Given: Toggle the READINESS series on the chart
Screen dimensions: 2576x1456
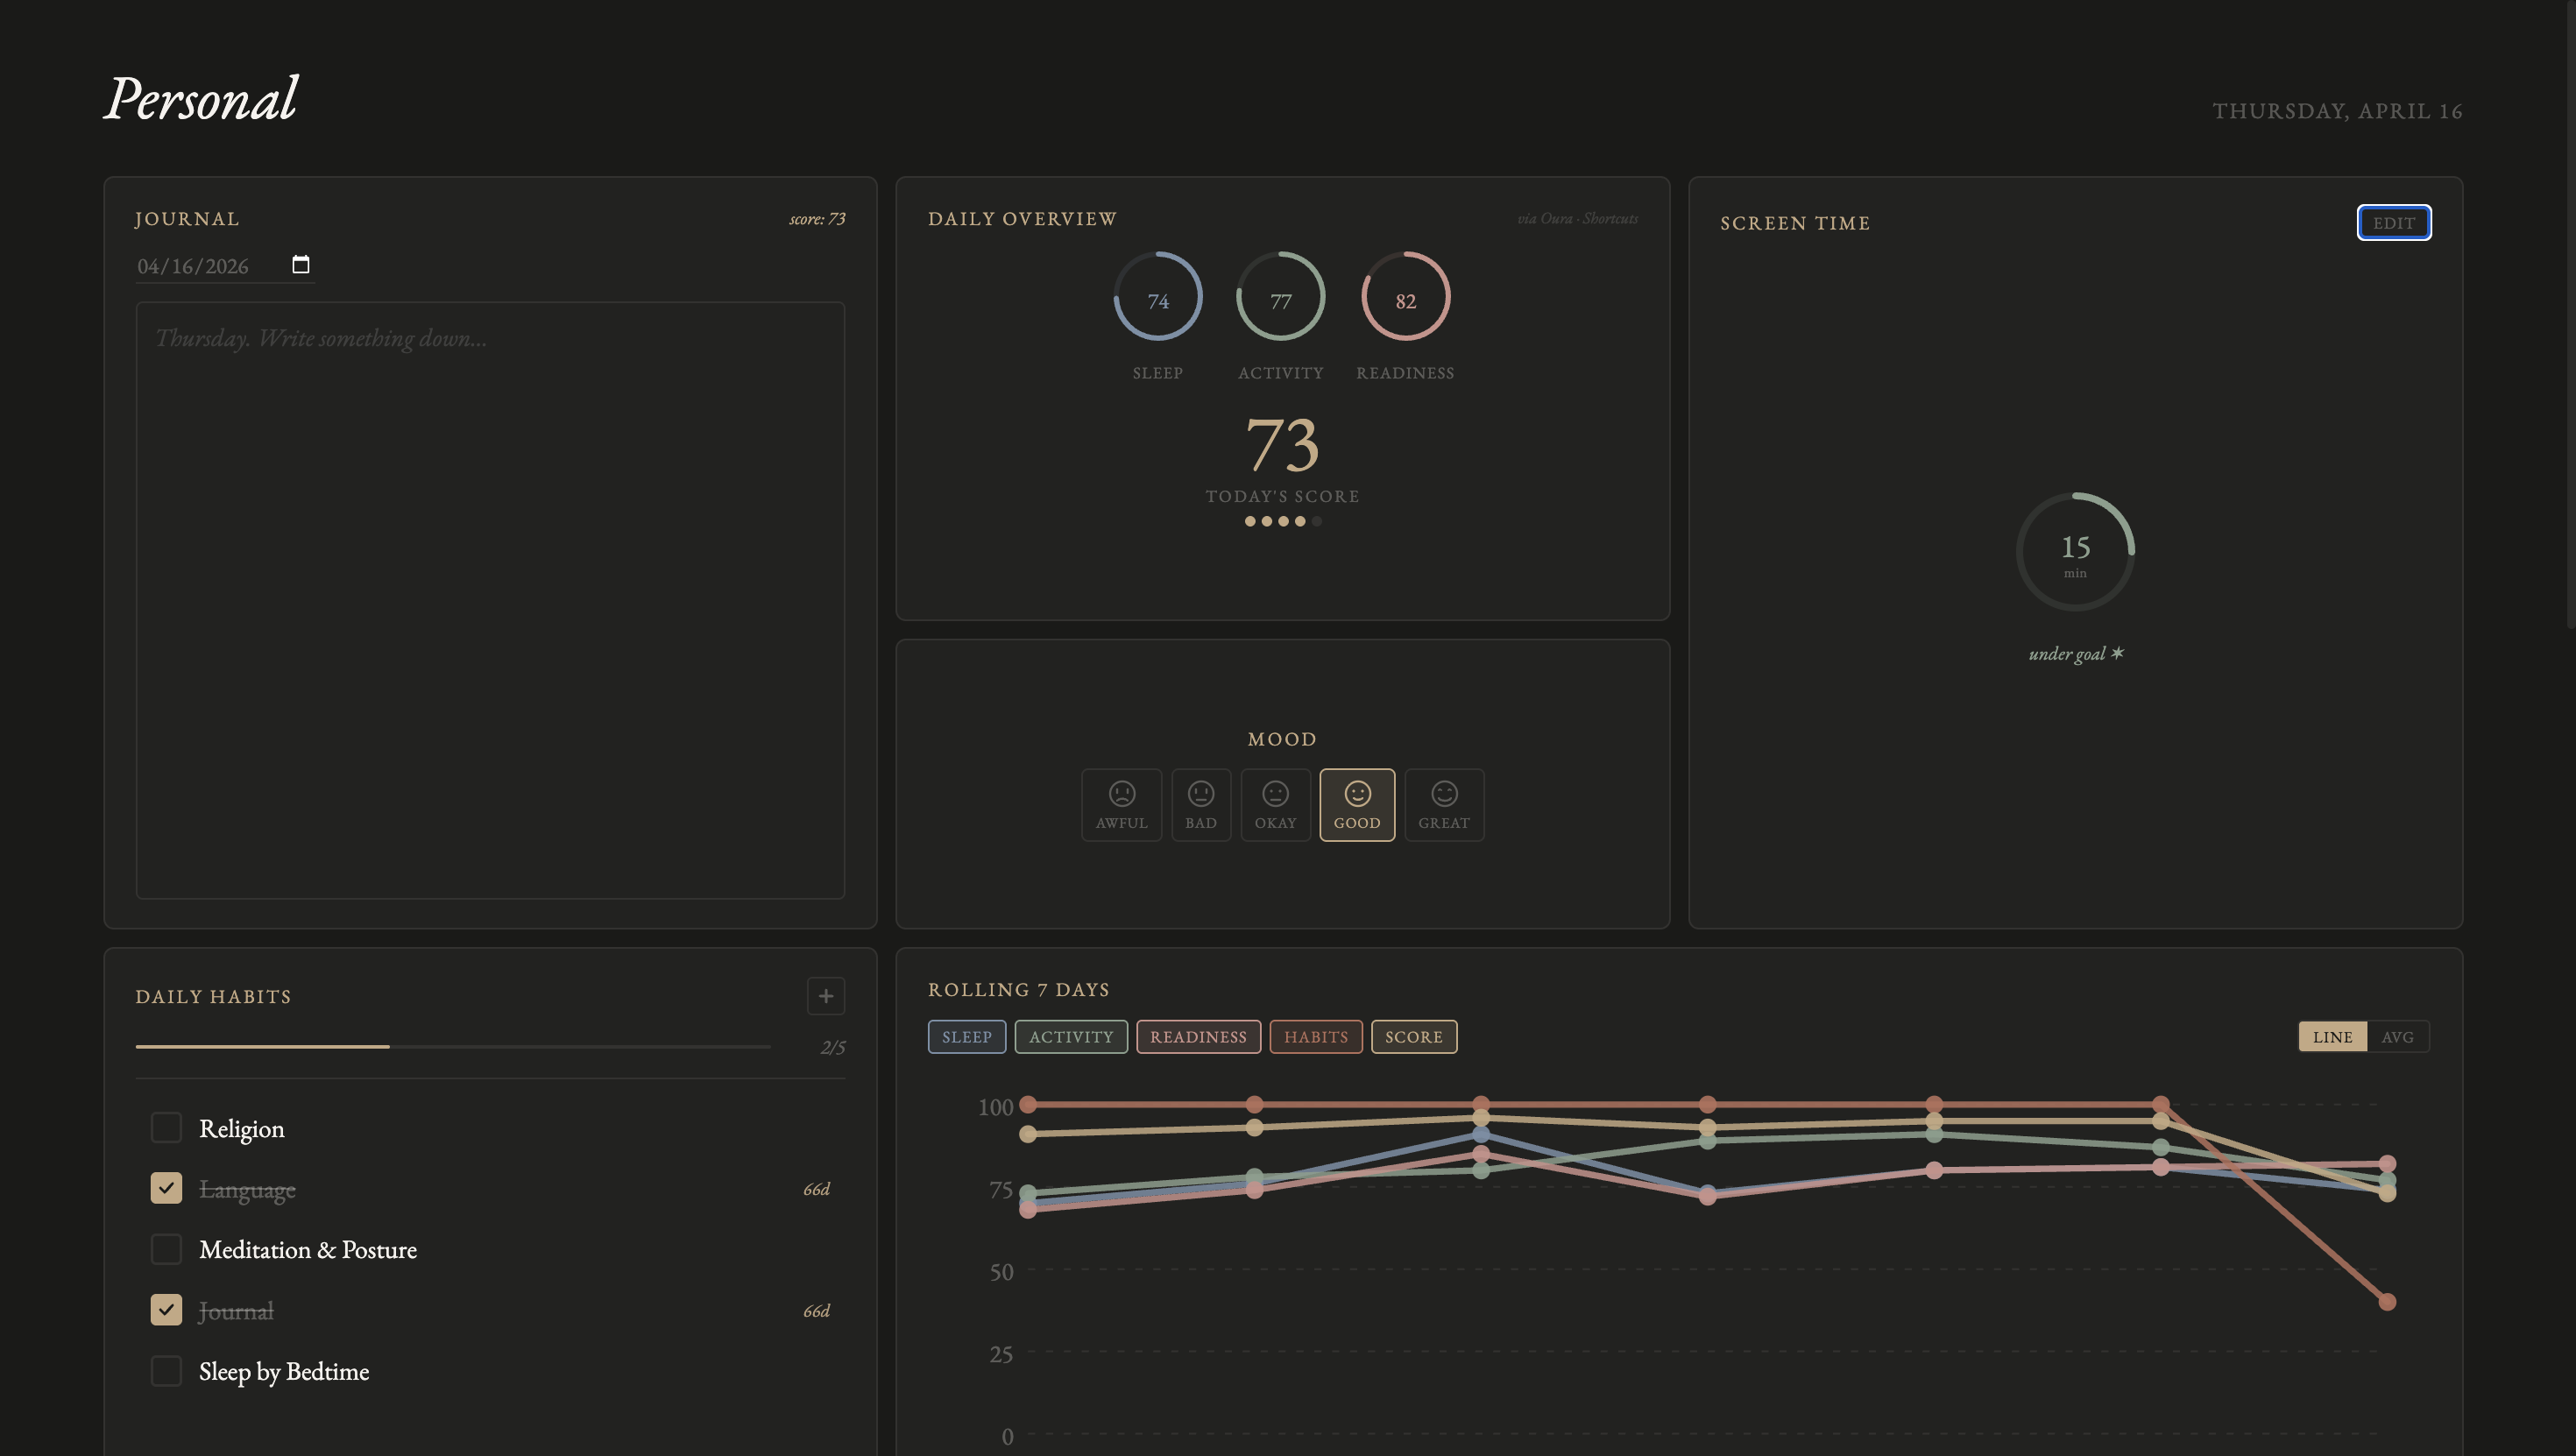Looking at the screenshot, I should pyautogui.click(x=1198, y=1036).
